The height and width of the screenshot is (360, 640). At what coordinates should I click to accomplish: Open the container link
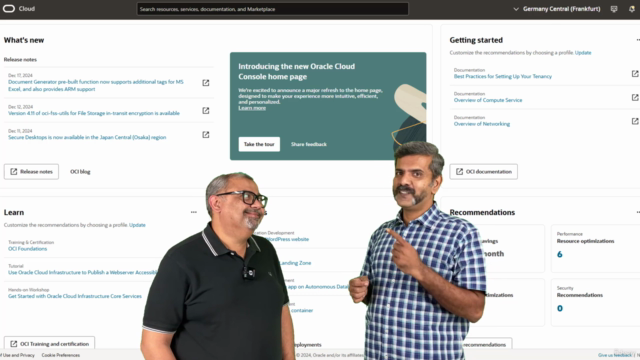[302, 310]
